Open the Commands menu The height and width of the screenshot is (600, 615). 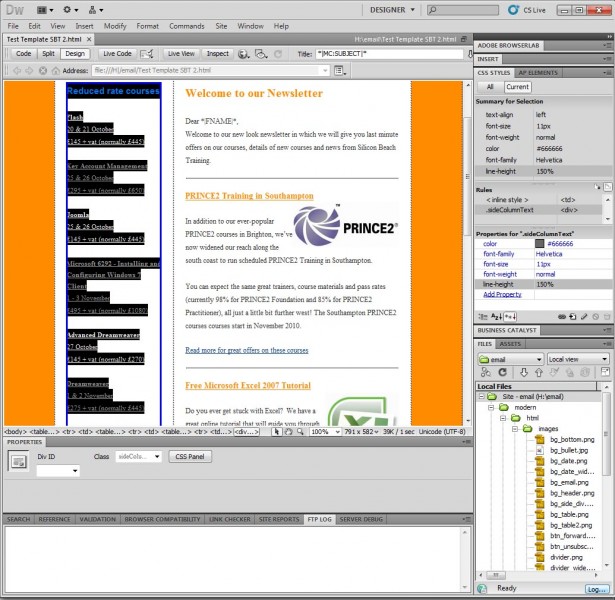point(186,25)
